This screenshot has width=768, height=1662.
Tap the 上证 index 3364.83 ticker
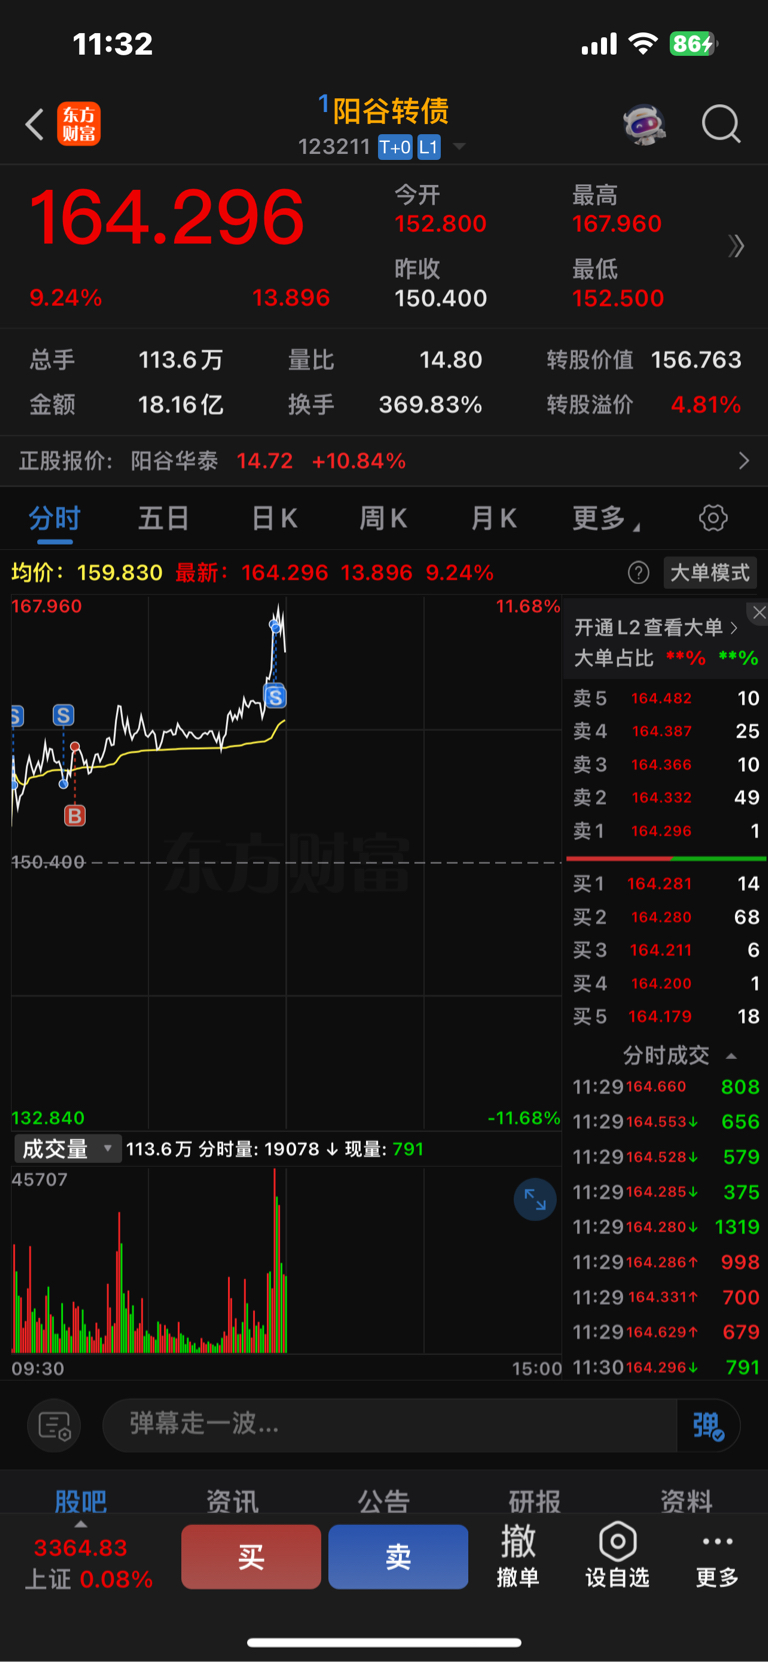tap(88, 1563)
